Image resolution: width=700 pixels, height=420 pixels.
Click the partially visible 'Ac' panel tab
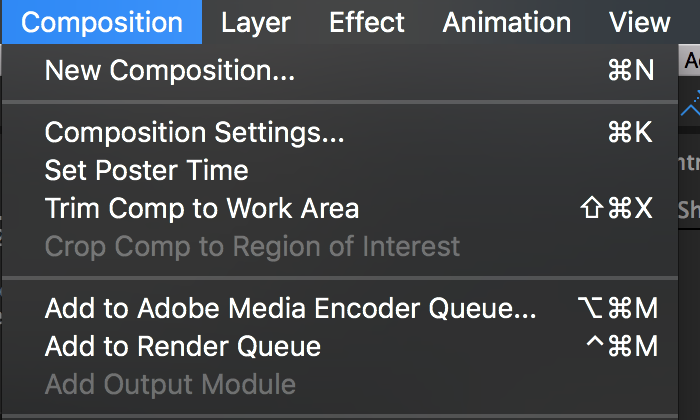click(x=691, y=62)
